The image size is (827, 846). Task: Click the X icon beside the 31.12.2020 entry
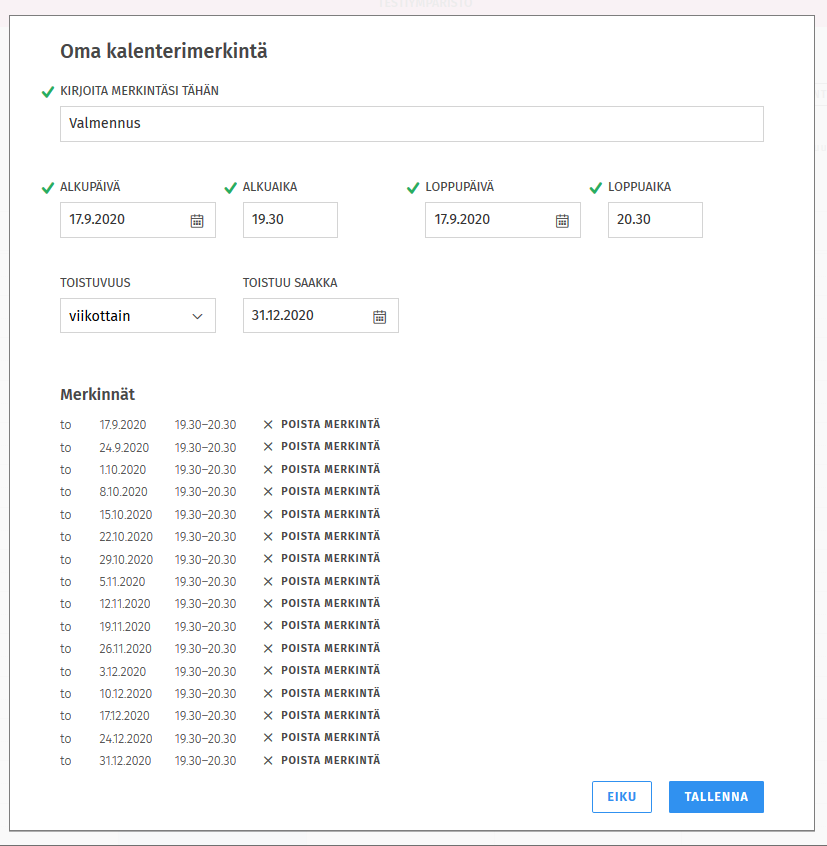tap(268, 761)
